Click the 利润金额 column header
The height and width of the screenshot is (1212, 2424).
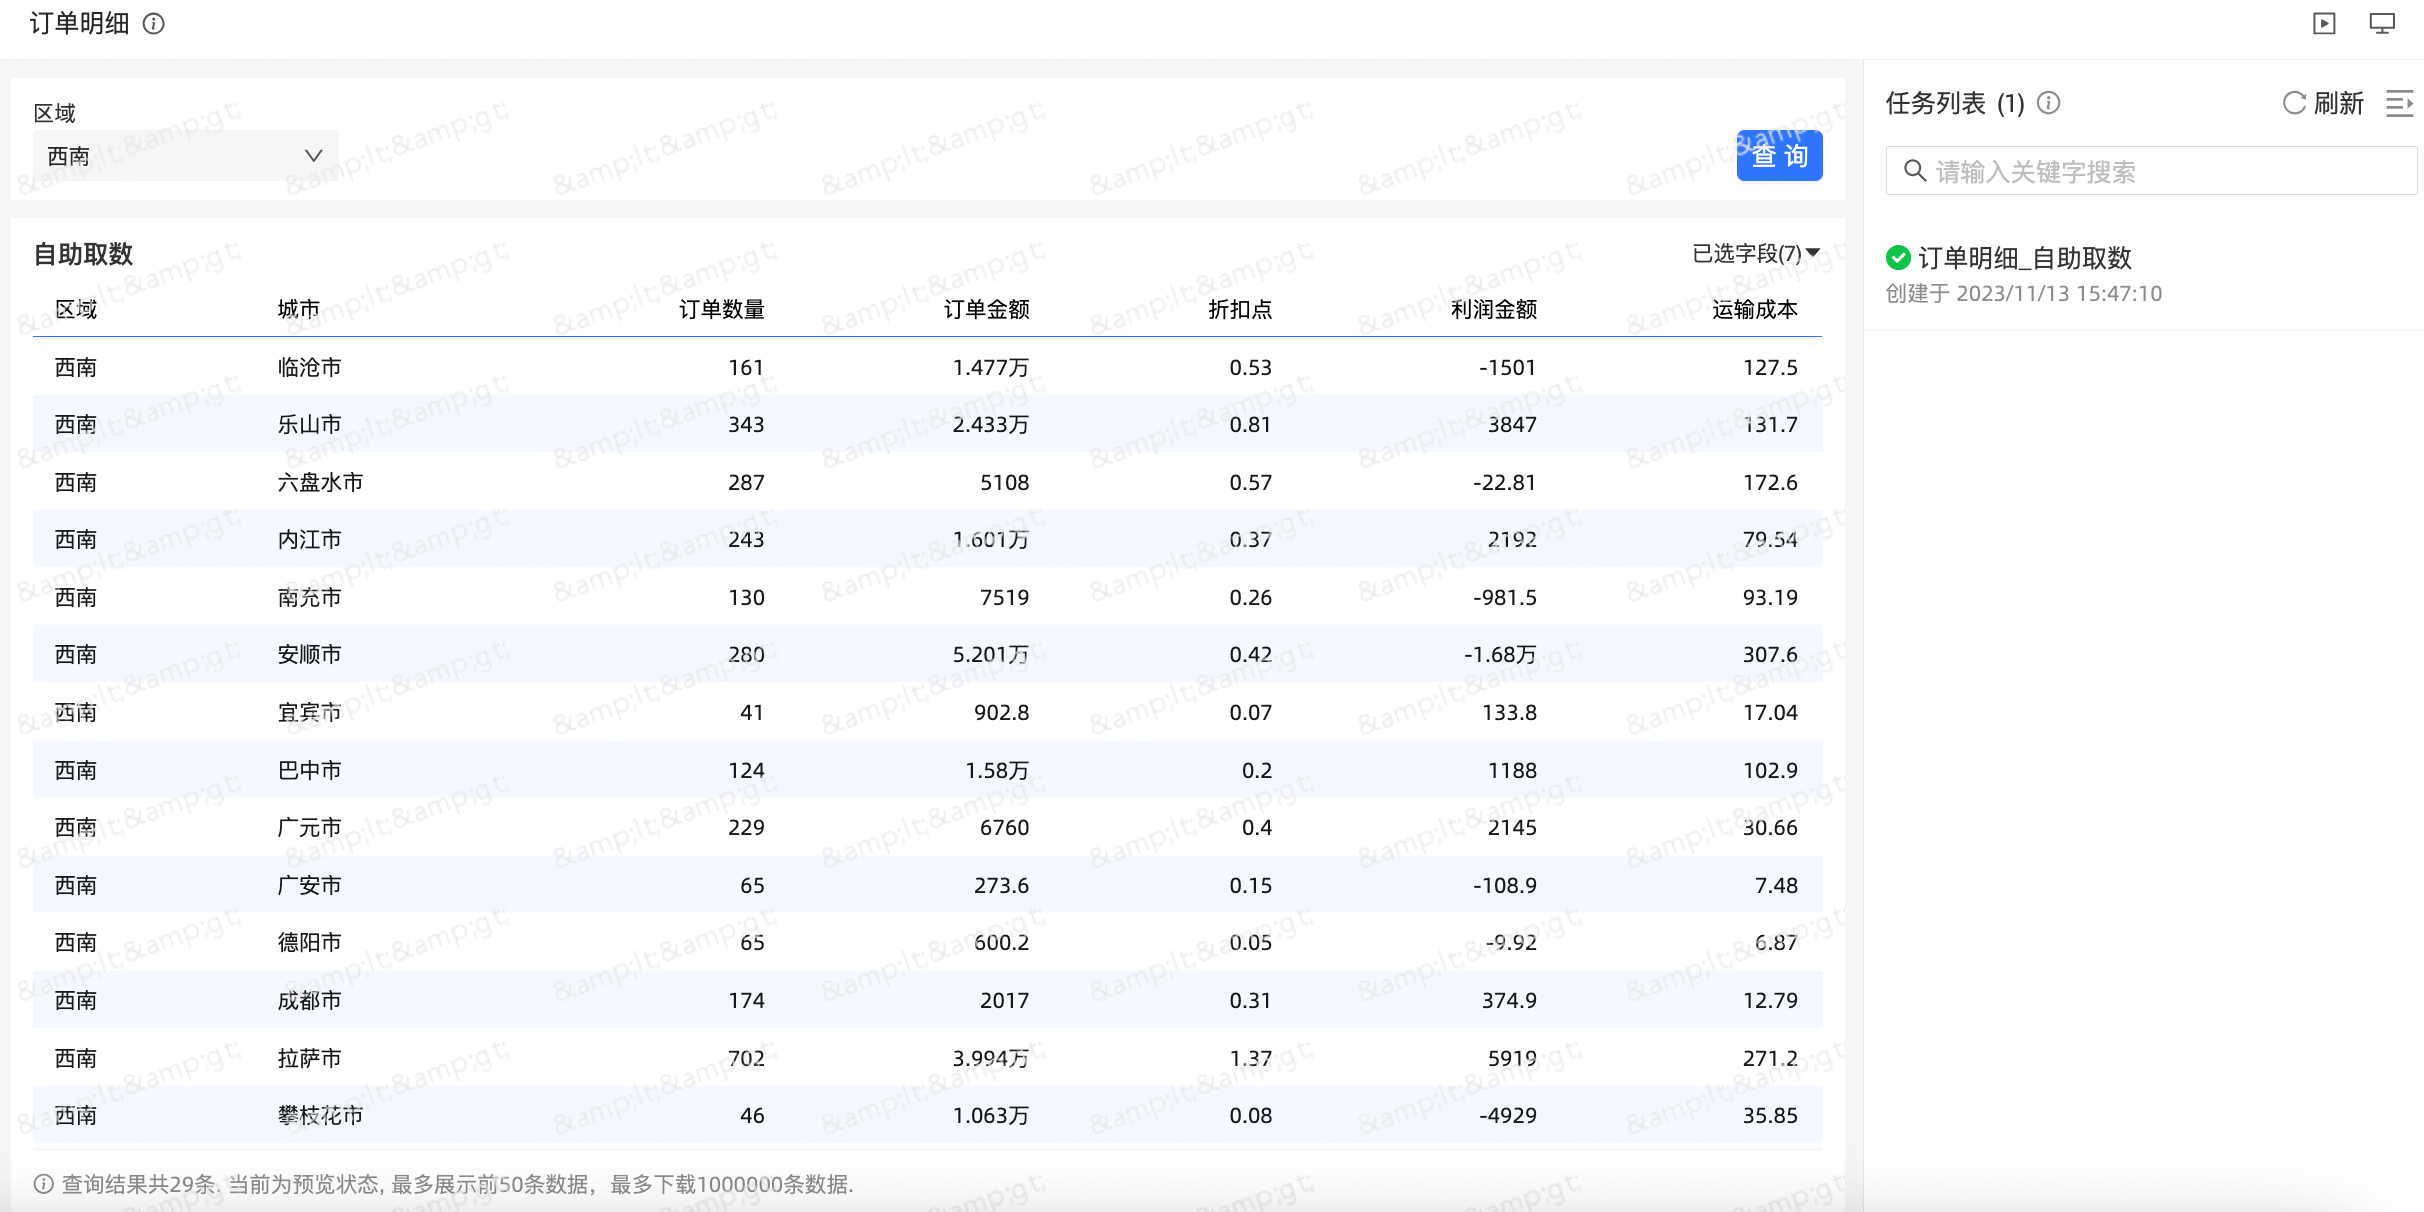coord(1494,309)
